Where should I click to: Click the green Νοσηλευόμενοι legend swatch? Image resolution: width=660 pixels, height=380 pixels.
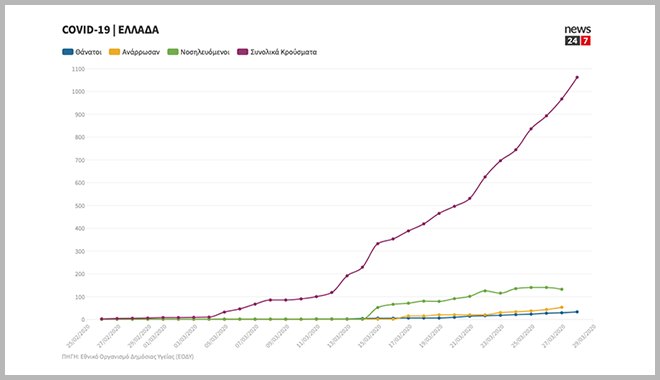coord(173,52)
